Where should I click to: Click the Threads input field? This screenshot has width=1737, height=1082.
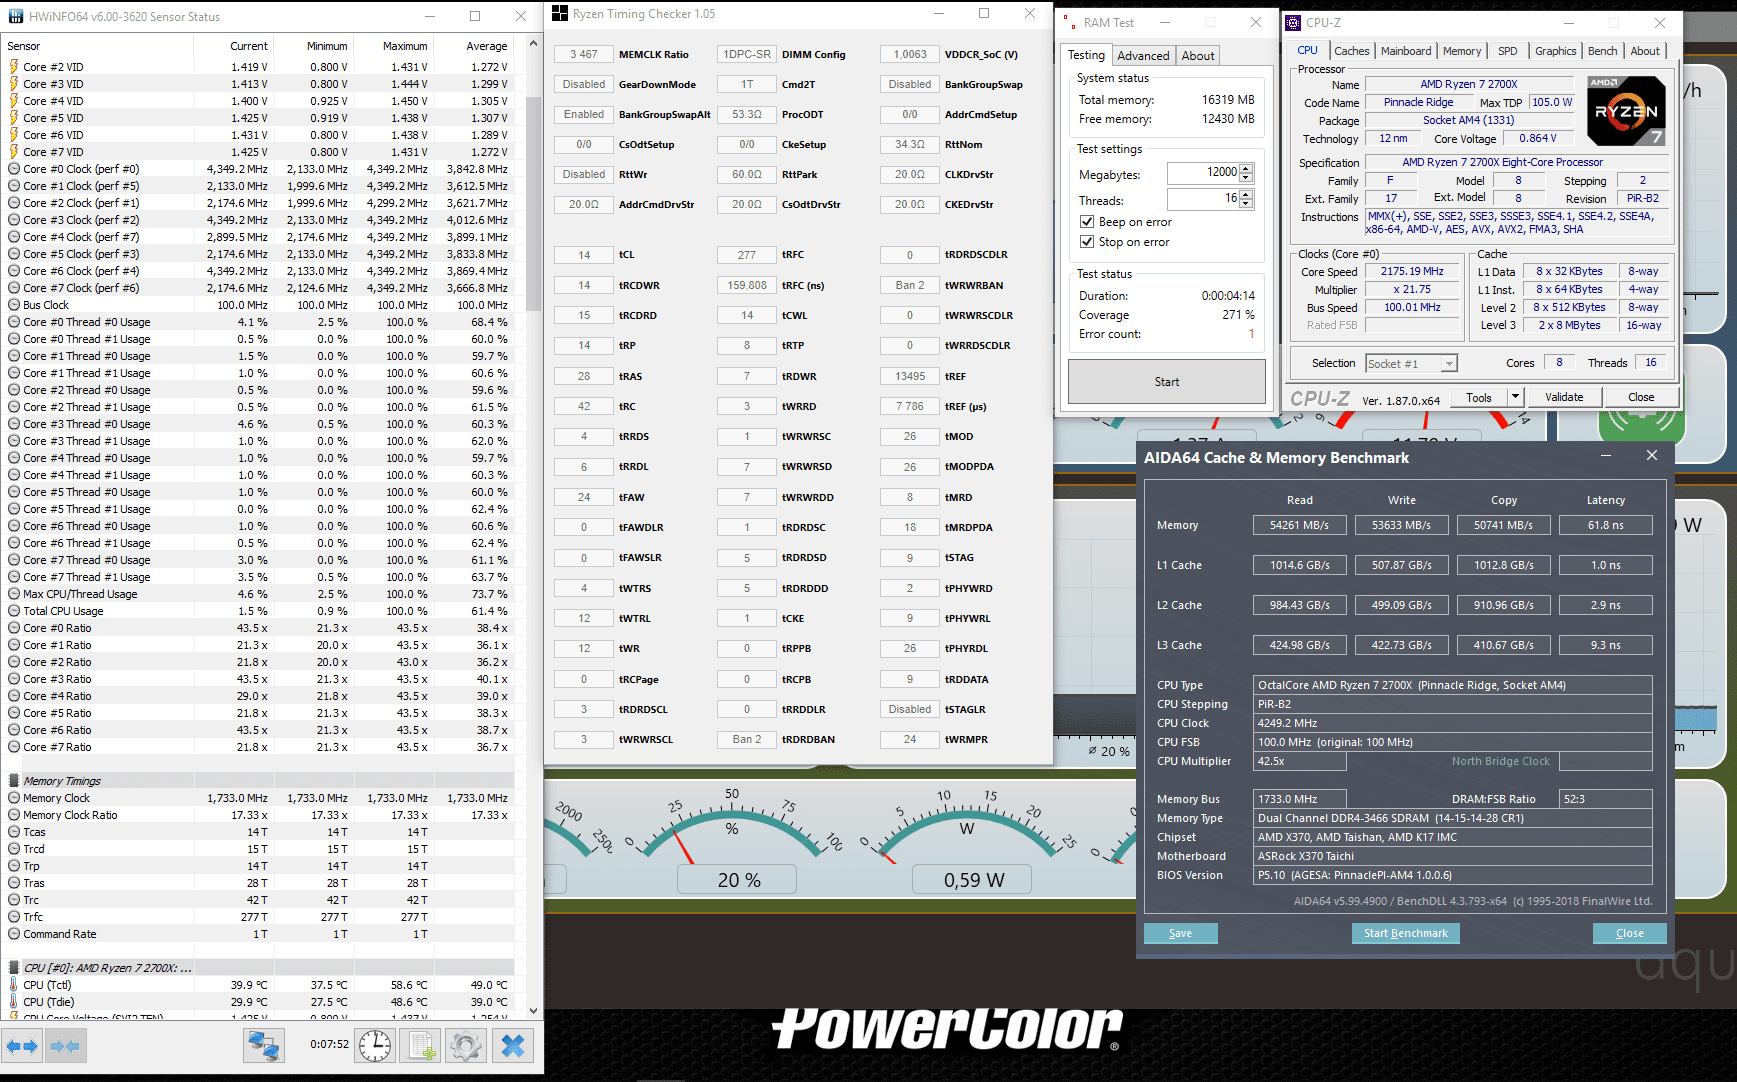(x=1203, y=199)
